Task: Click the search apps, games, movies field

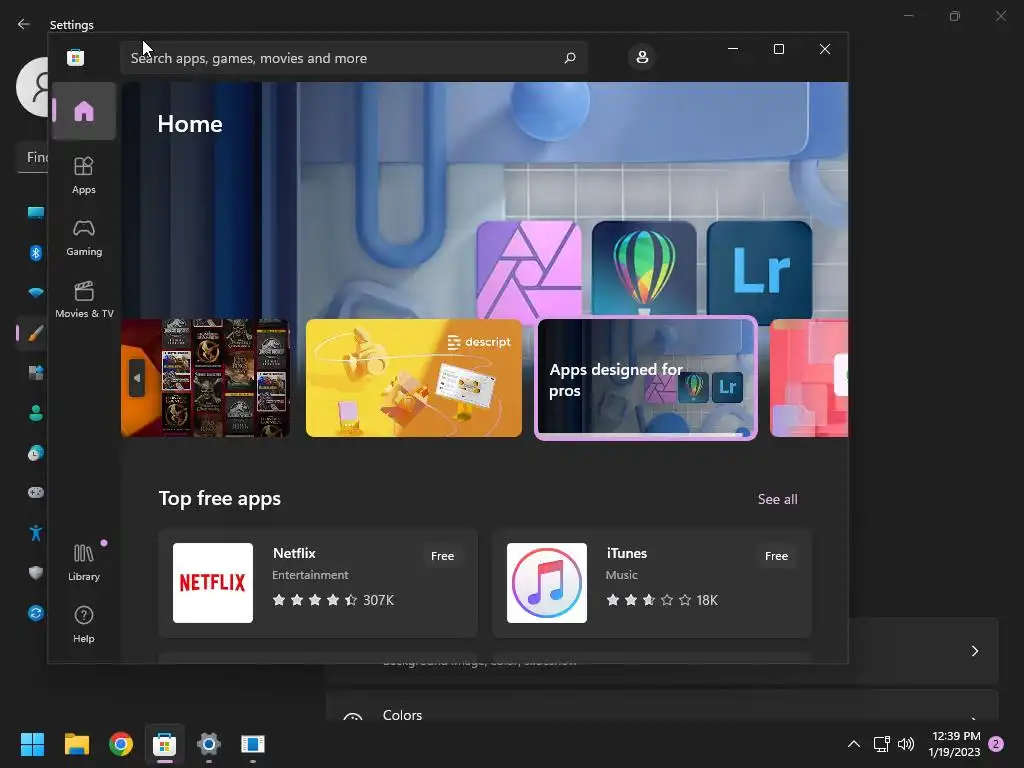Action: (353, 58)
